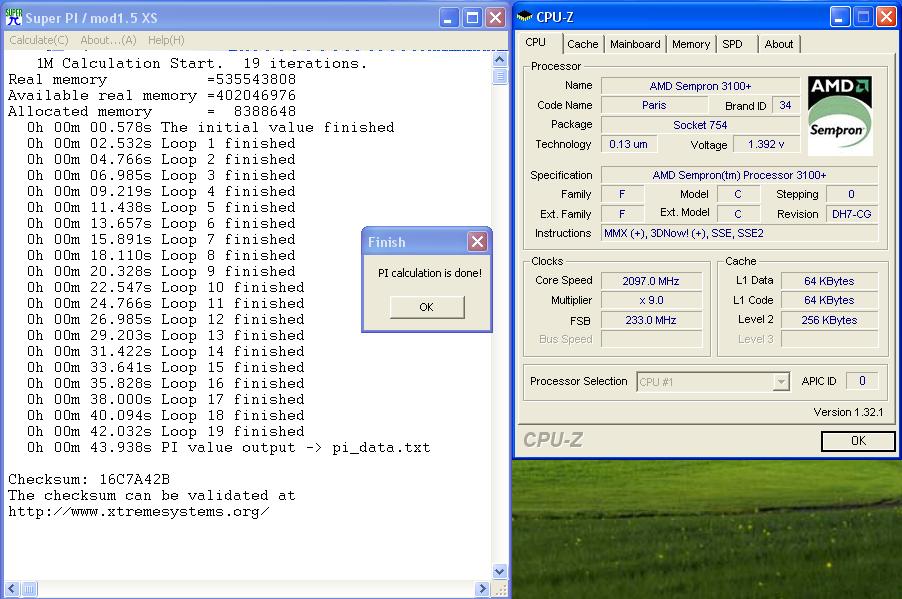Close the Finish dialog
This screenshot has height=599, width=902.
[x=477, y=242]
